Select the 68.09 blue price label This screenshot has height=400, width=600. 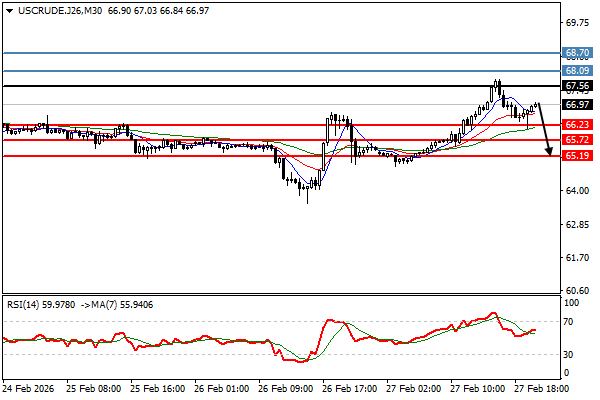(576, 71)
